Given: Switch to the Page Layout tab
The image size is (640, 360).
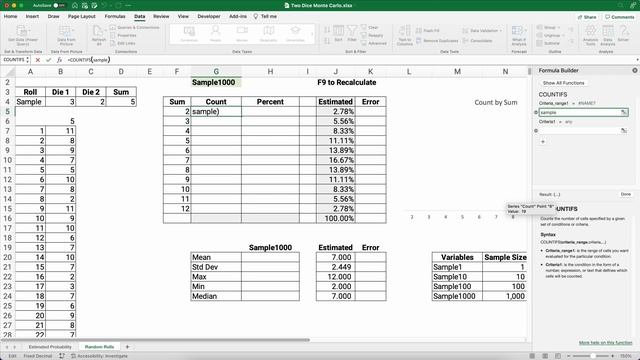Looking at the screenshot, I should [x=82, y=16].
